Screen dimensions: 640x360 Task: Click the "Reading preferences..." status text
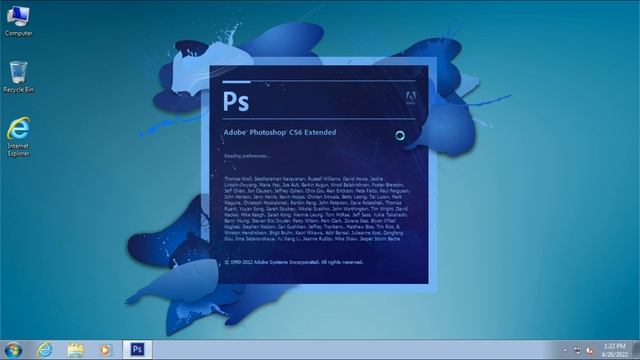click(247, 156)
